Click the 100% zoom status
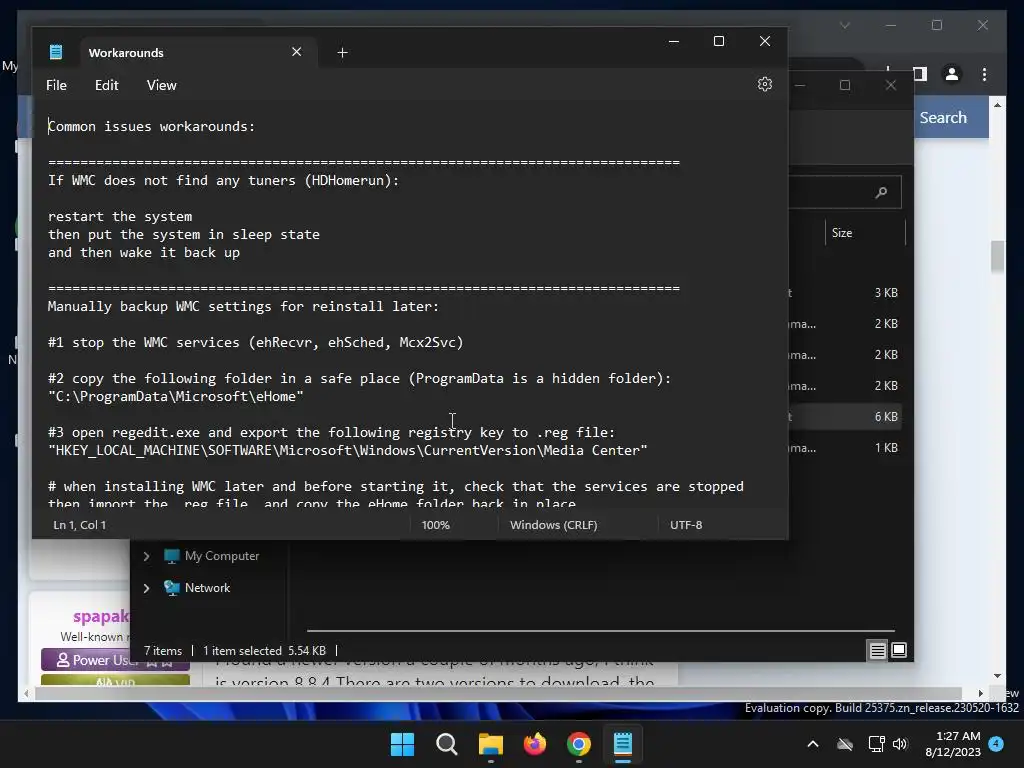Viewport: 1024px width, 768px height. (x=436, y=525)
